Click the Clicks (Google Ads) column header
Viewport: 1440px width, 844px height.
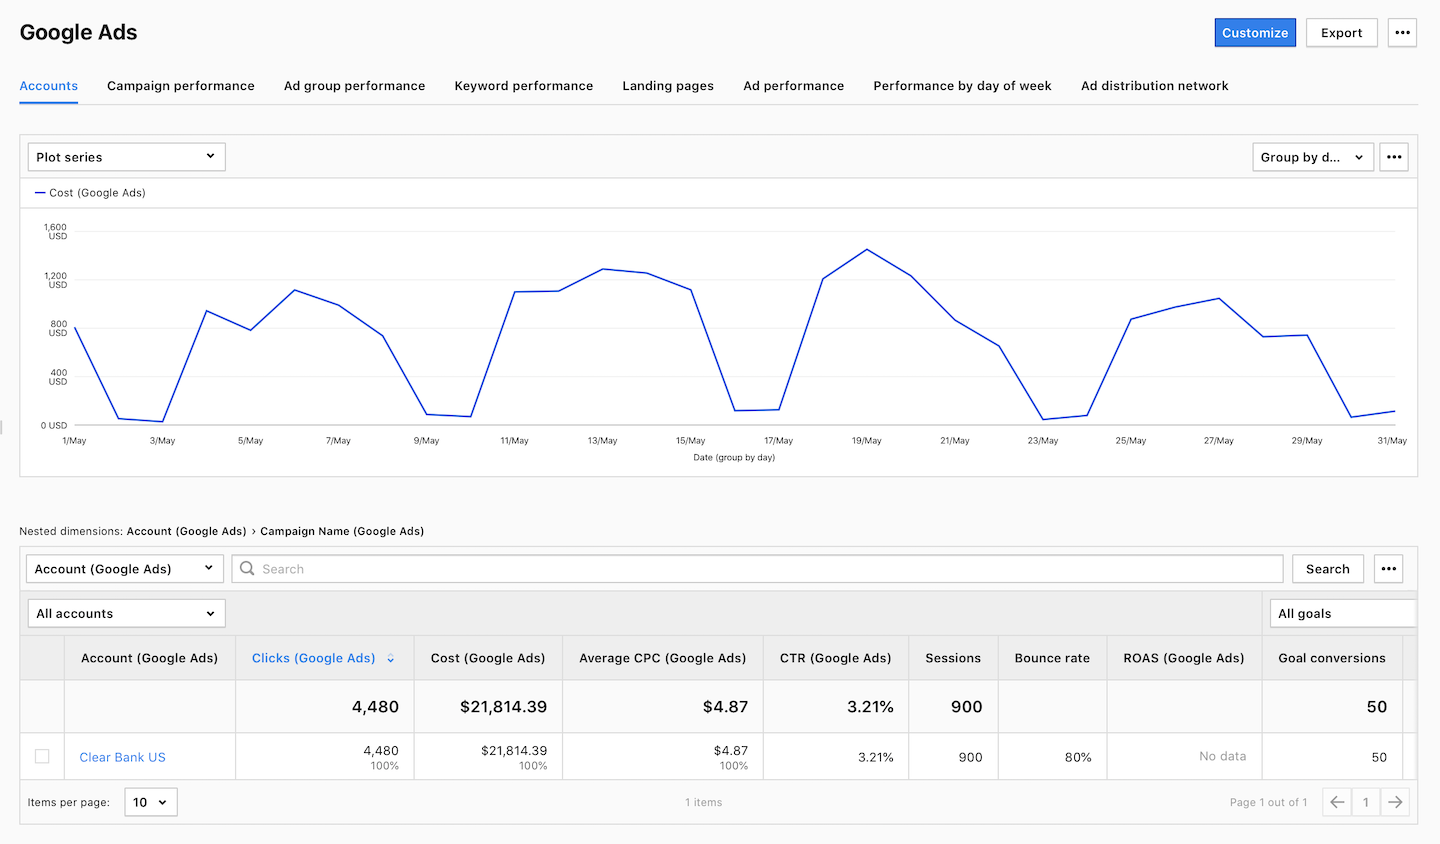(313, 658)
